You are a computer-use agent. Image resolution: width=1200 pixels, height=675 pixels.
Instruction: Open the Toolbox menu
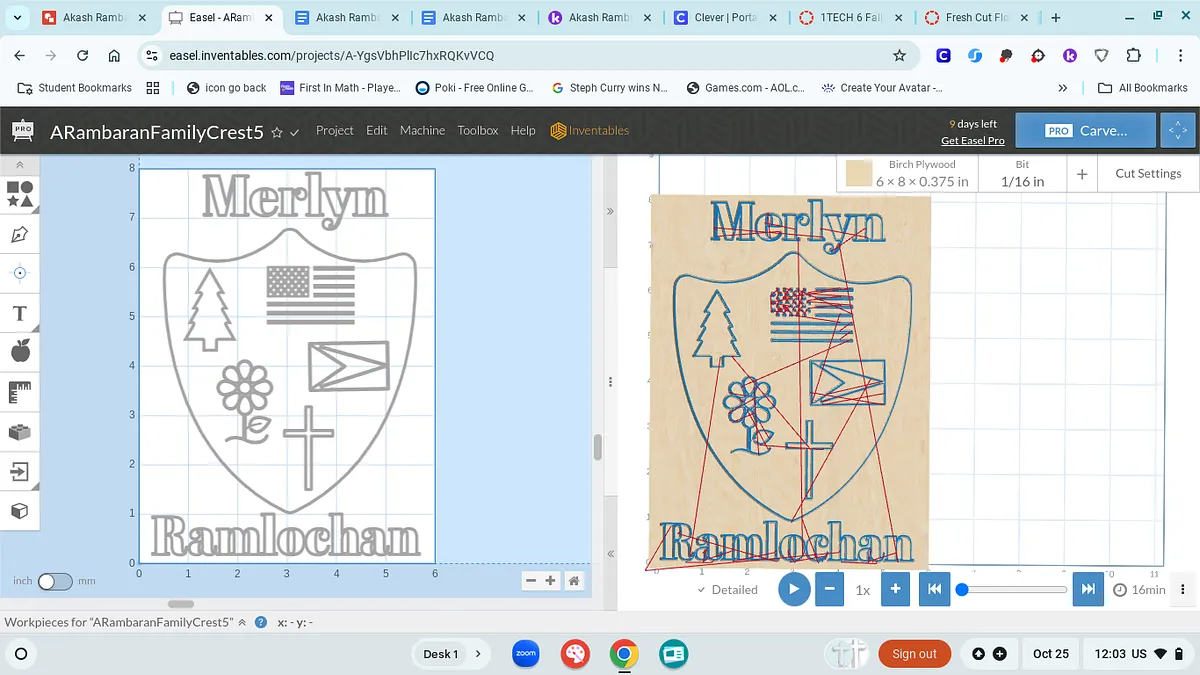478,130
